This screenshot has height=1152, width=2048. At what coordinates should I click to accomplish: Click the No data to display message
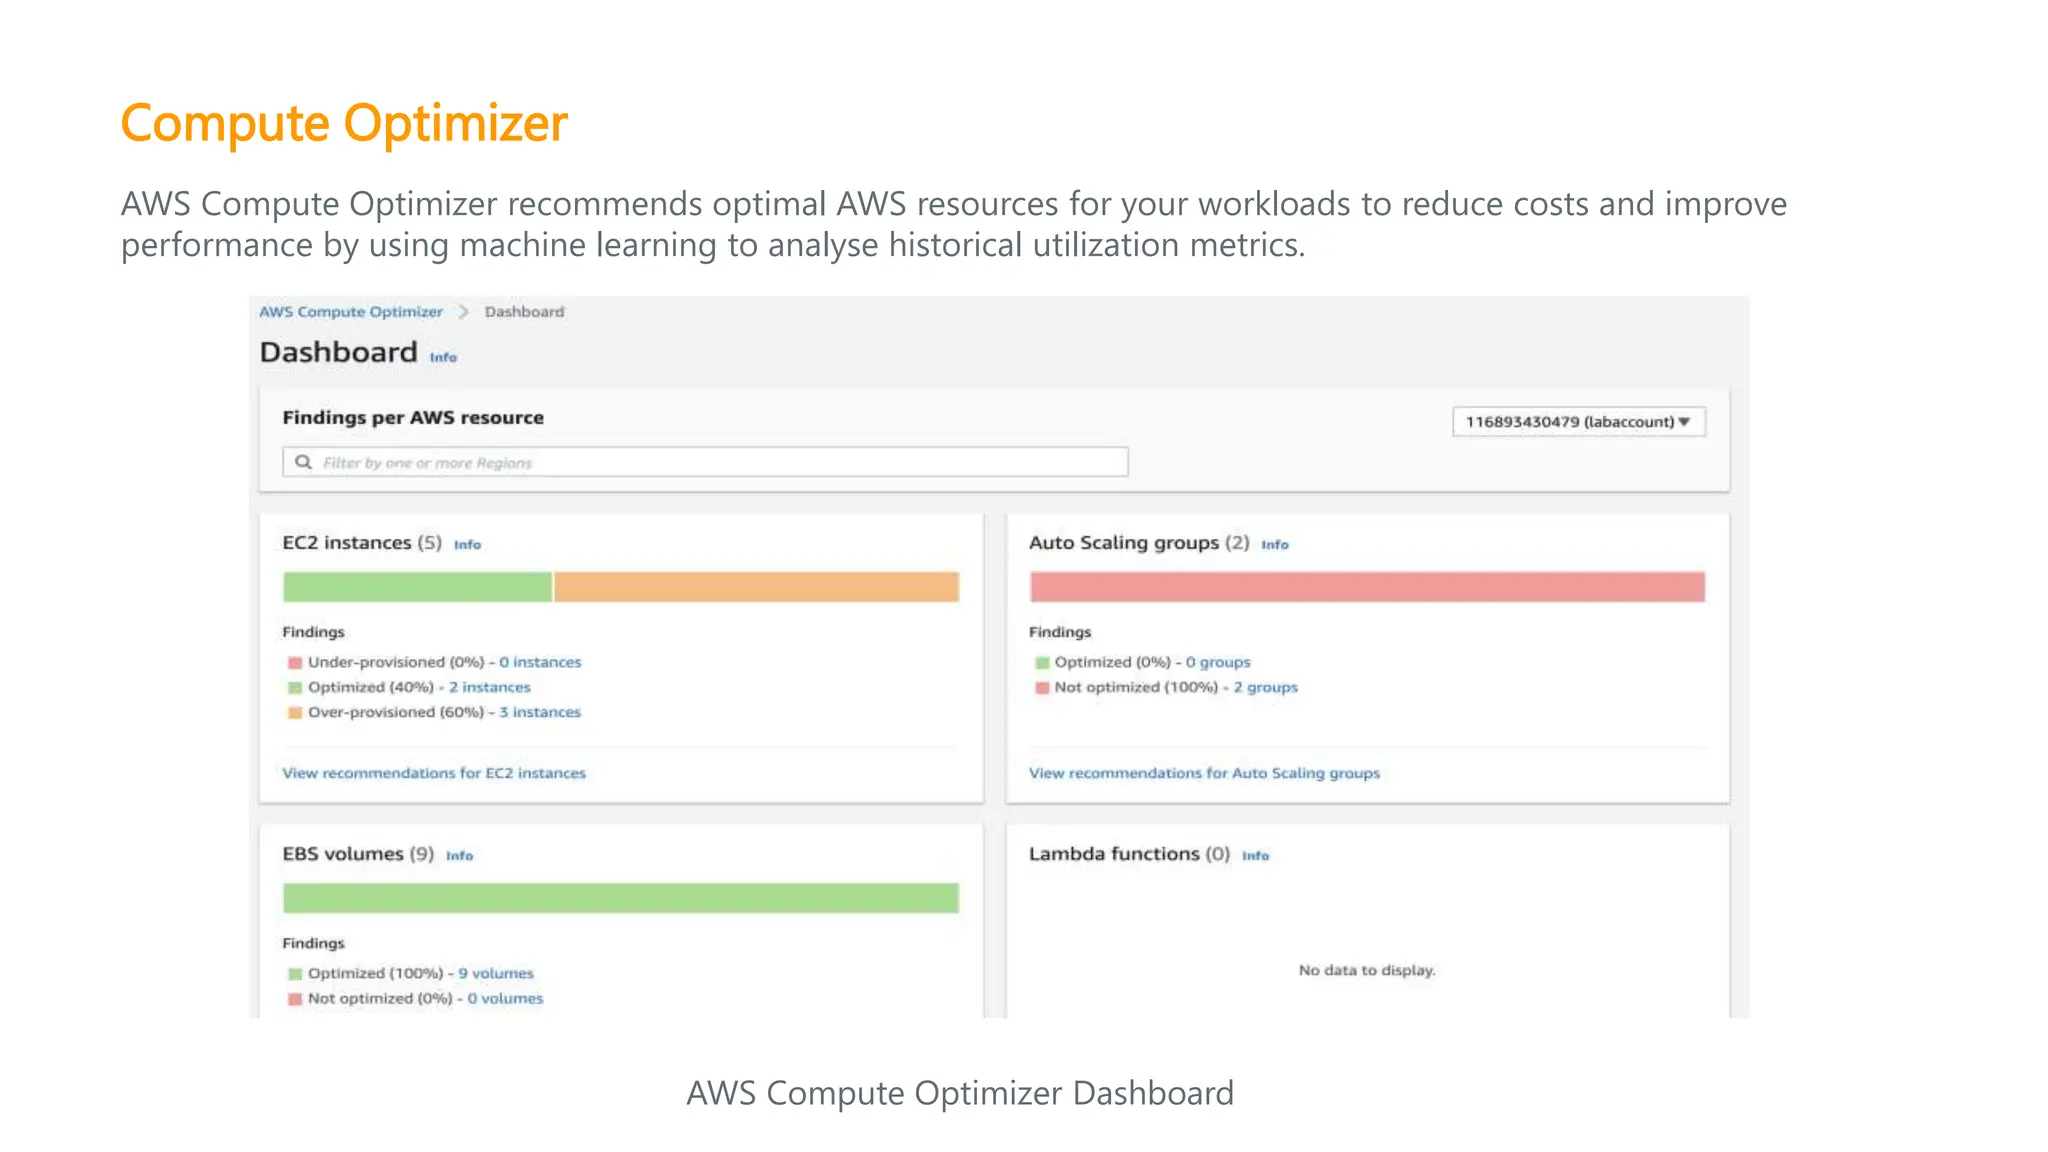[1367, 970]
